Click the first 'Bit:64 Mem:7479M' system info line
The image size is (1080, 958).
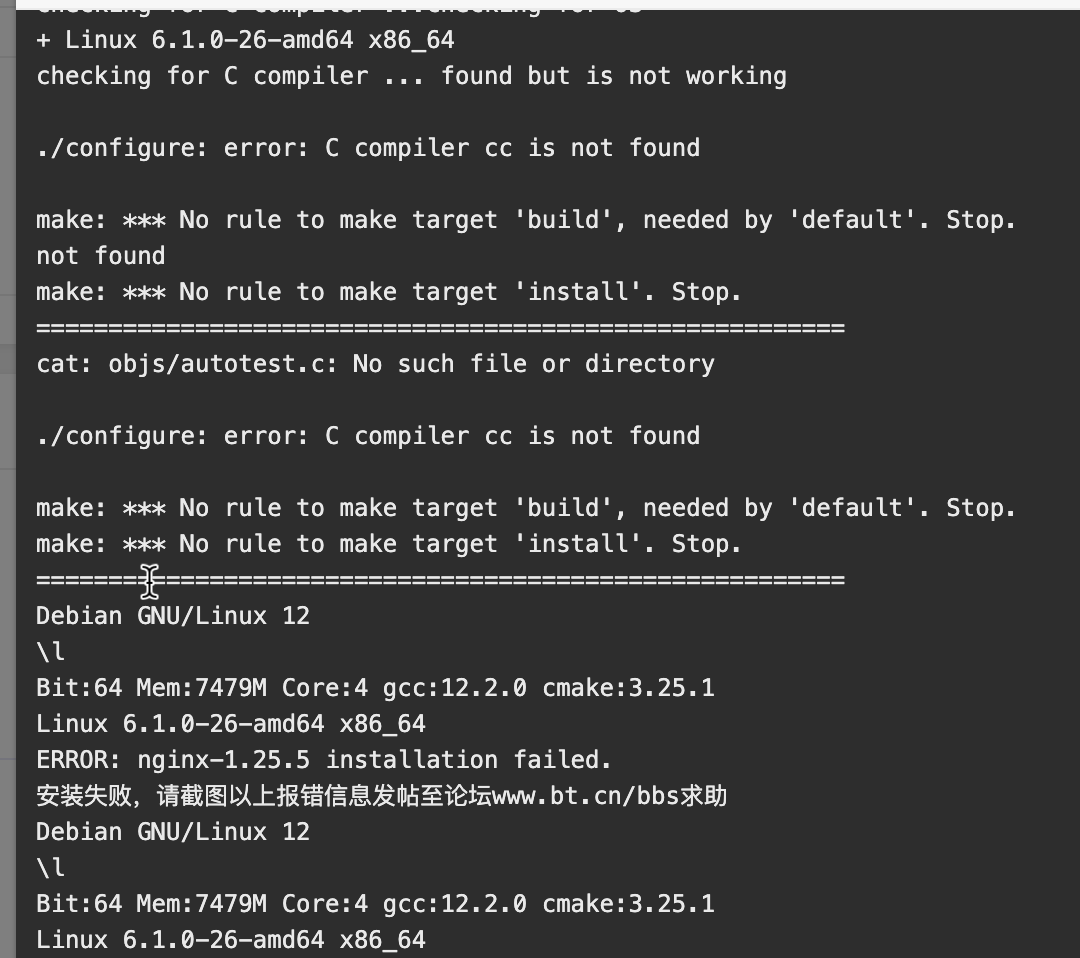375,688
